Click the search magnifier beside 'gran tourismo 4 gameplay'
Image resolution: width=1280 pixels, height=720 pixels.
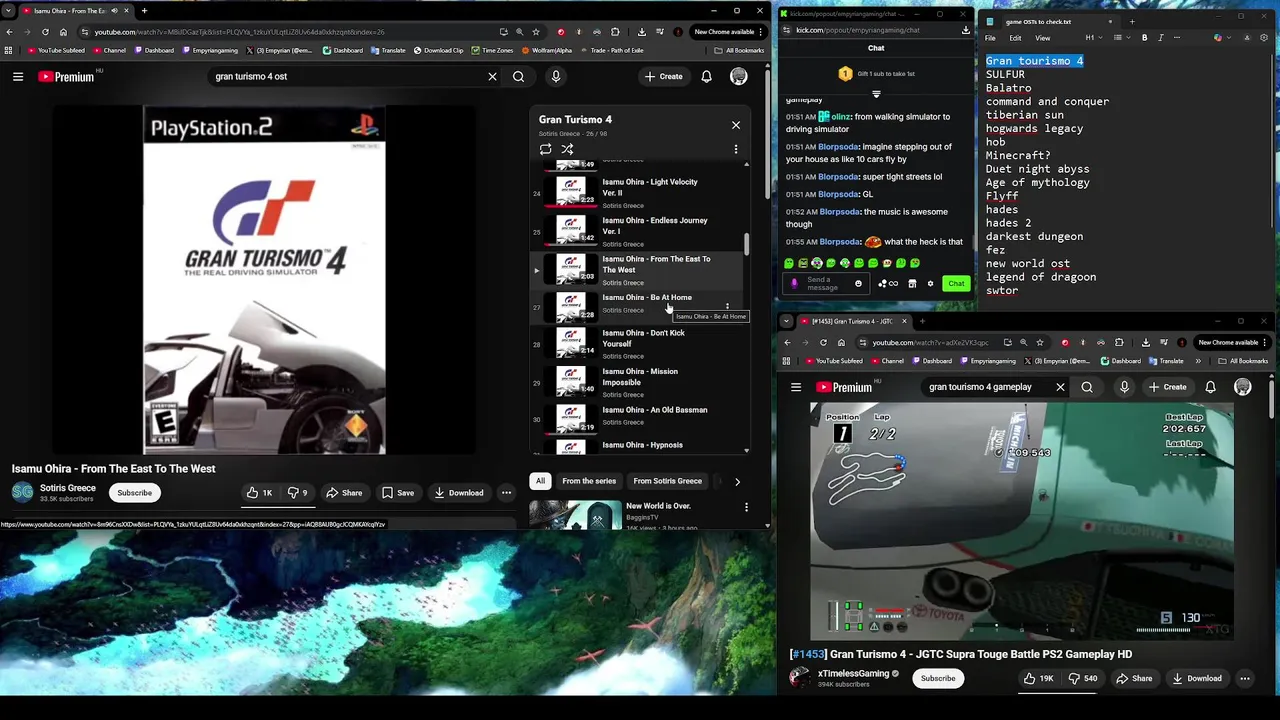coord(1087,387)
